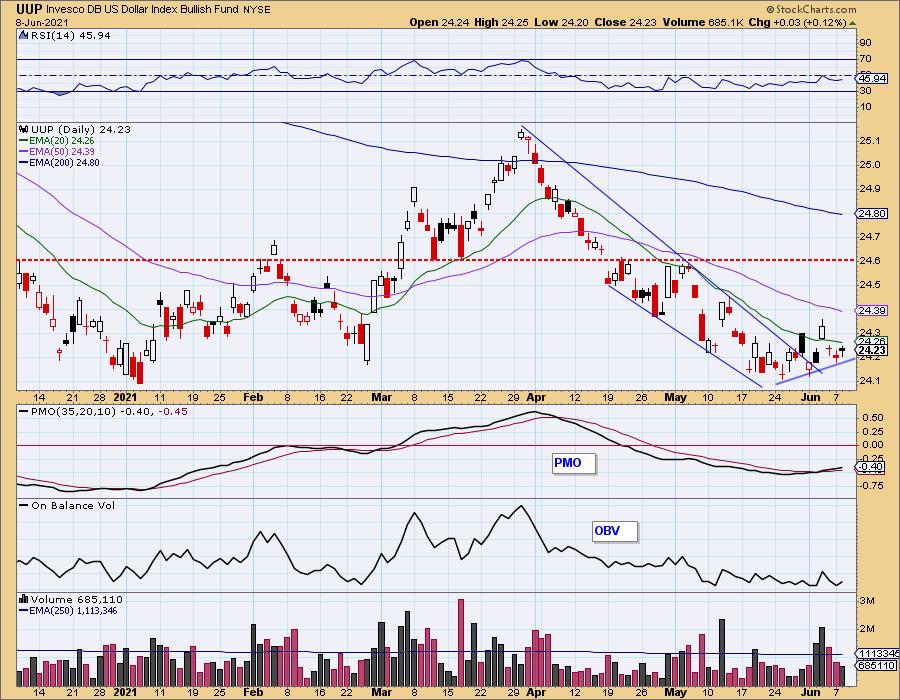Screen dimensions: 900x700
Task: Click the volume bars icon beside Volume 685,110
Action: click(24, 599)
